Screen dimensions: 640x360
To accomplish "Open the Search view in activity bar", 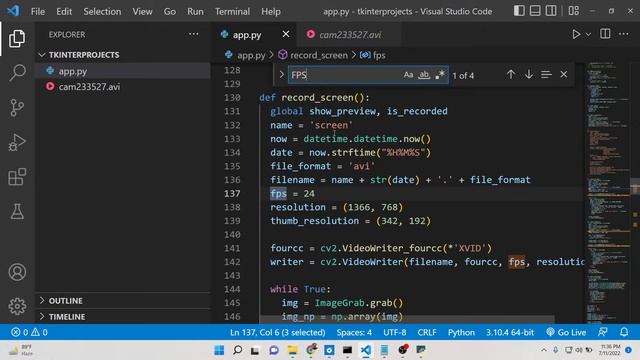I will point(17,73).
